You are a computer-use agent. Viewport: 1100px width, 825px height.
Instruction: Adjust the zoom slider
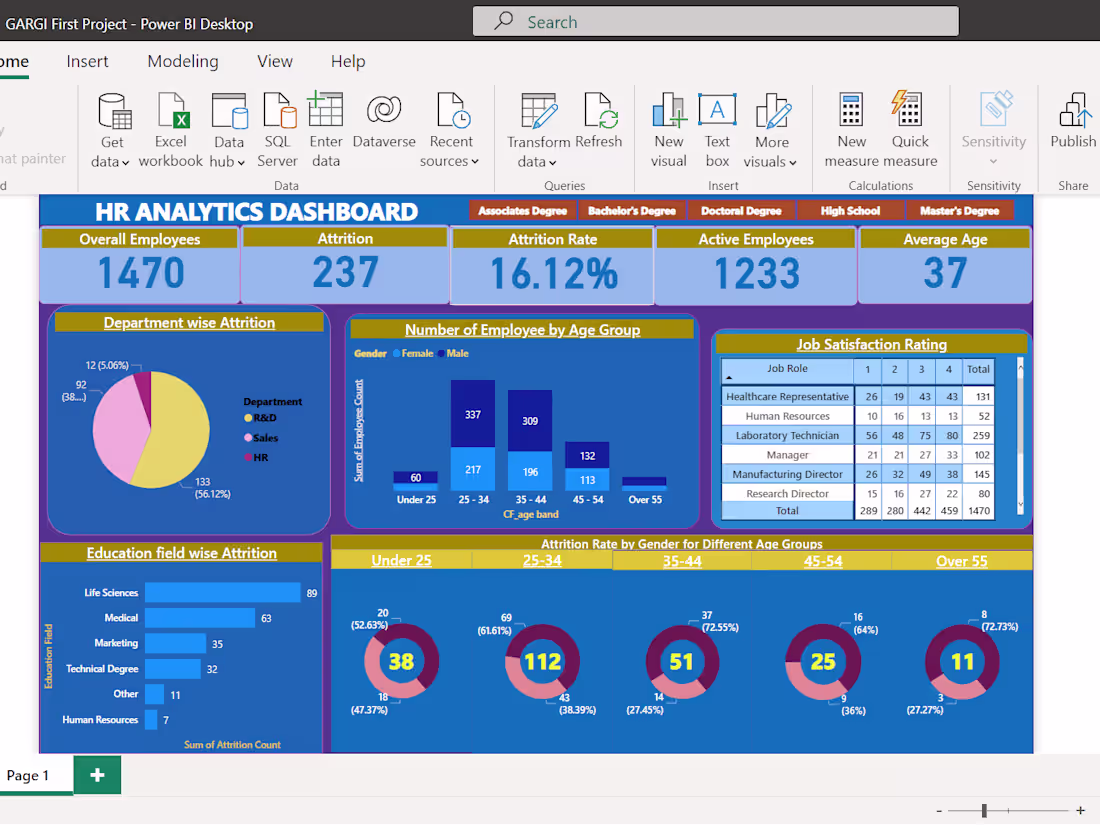(x=984, y=811)
